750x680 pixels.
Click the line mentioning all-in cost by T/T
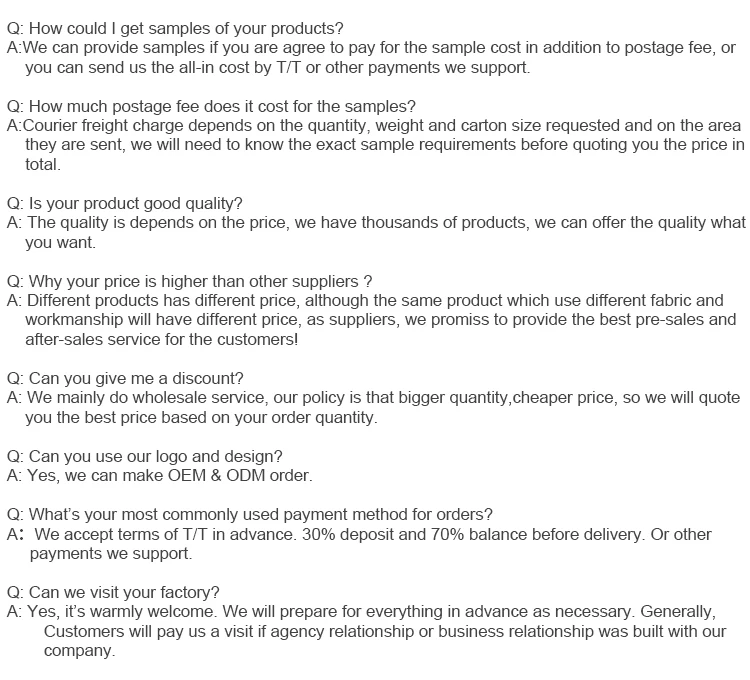[278, 67]
